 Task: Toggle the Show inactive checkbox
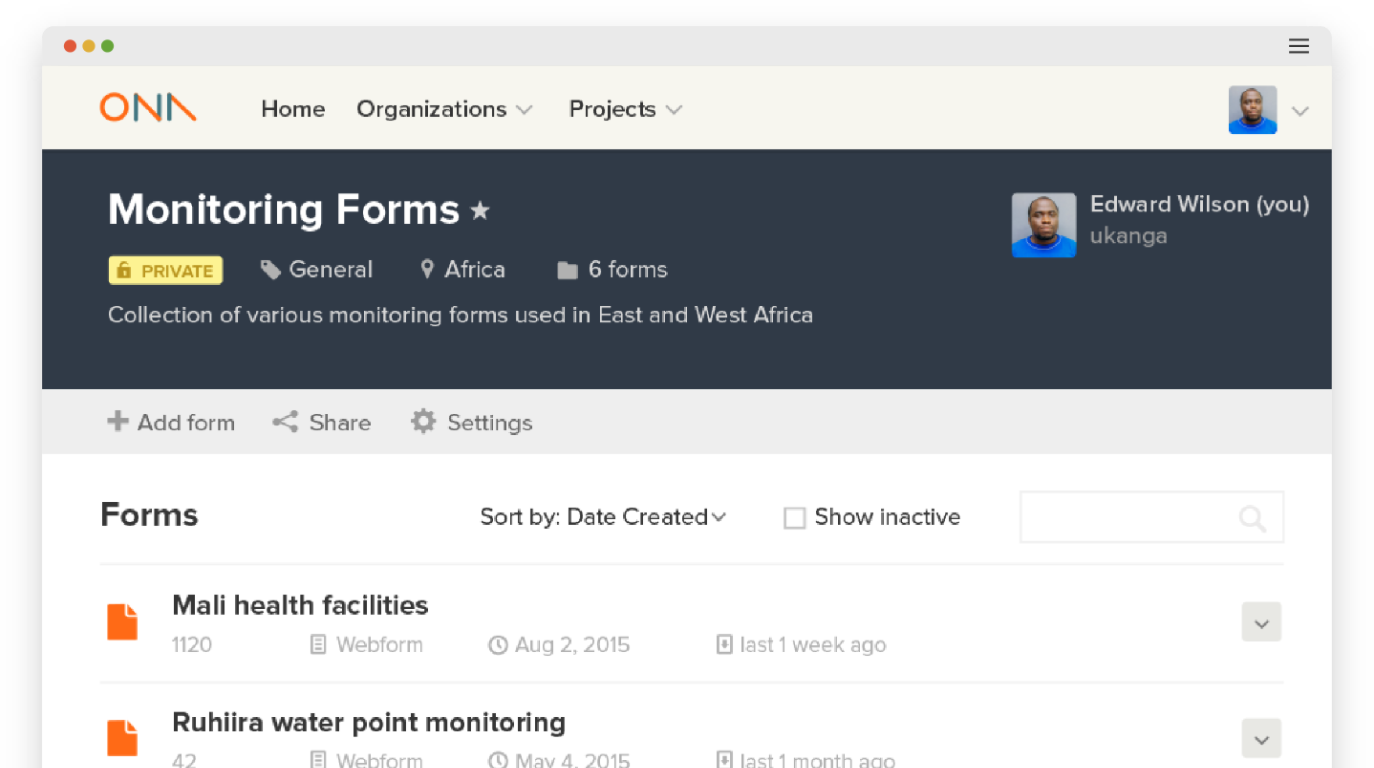tap(795, 518)
